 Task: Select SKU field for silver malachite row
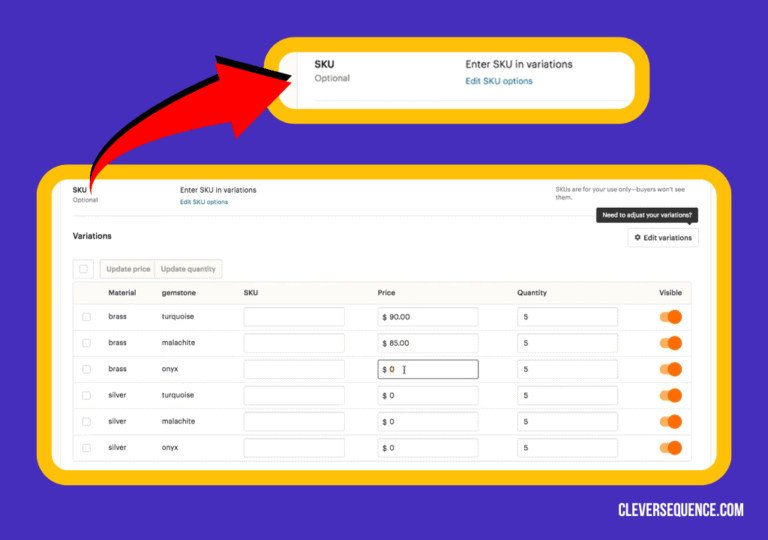pos(294,422)
